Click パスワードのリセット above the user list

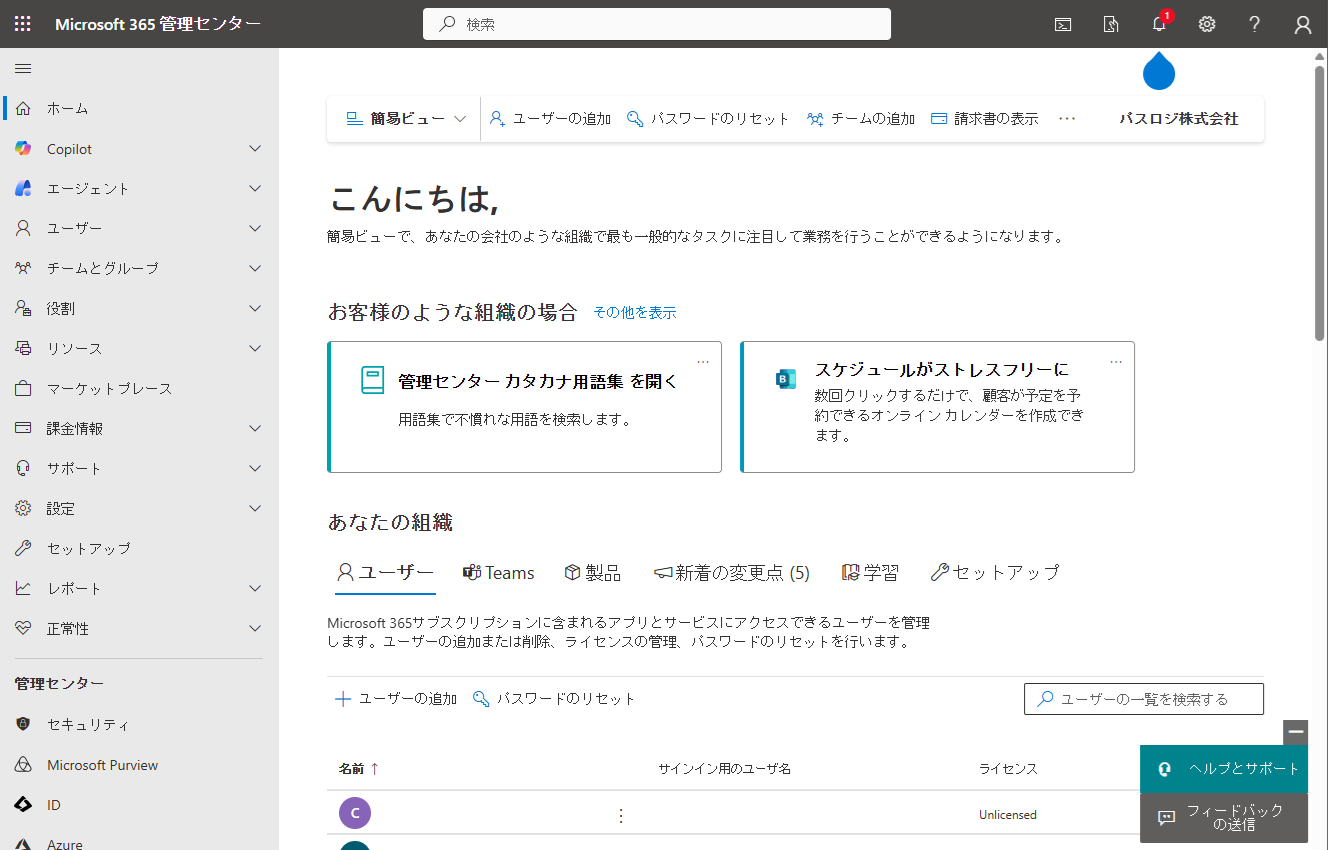(553, 699)
